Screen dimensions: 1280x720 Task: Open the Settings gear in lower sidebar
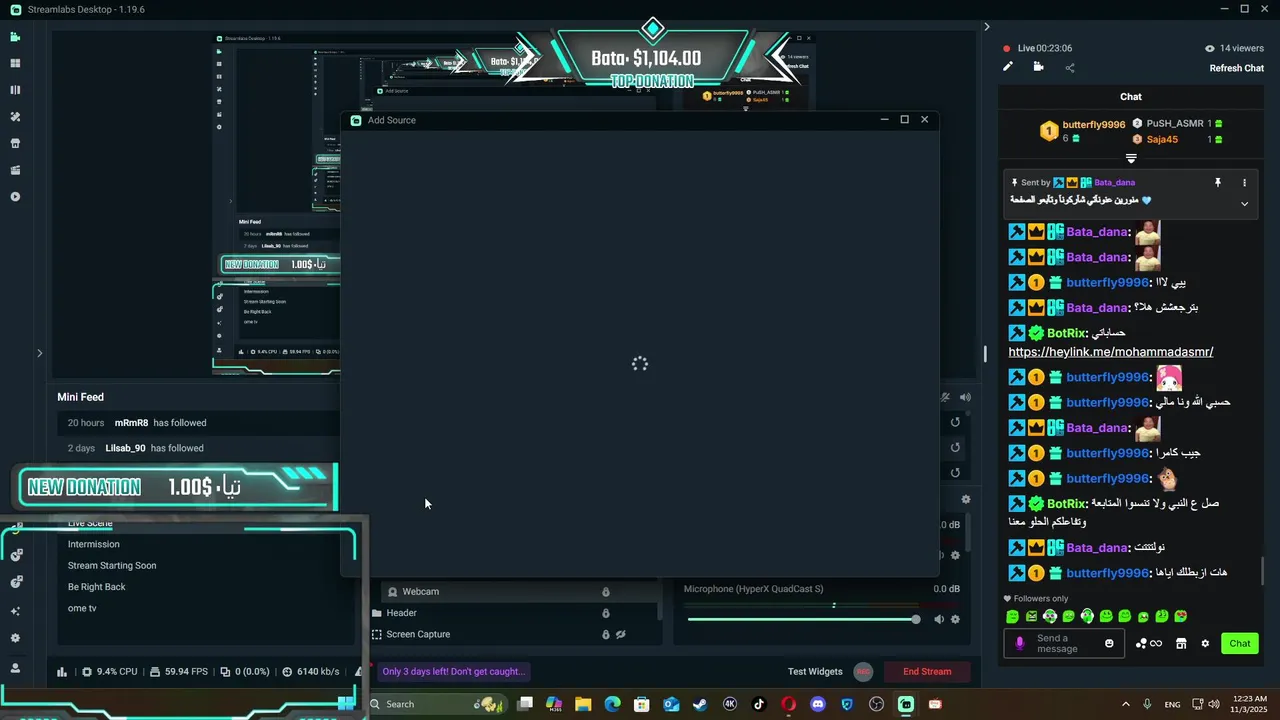[x=15, y=638]
